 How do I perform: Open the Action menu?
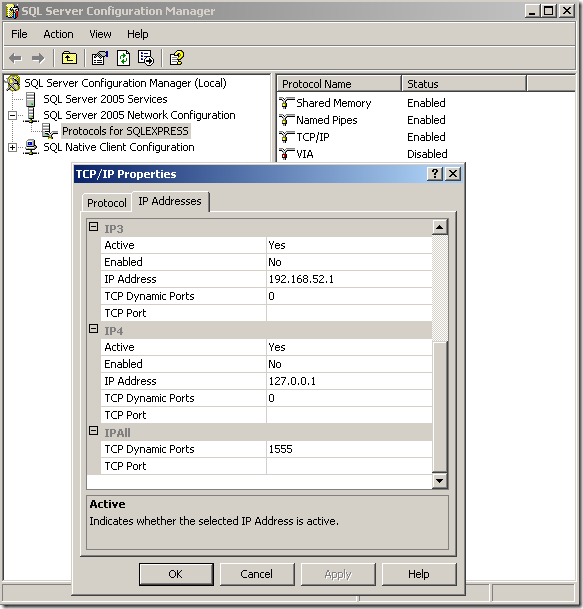58,34
